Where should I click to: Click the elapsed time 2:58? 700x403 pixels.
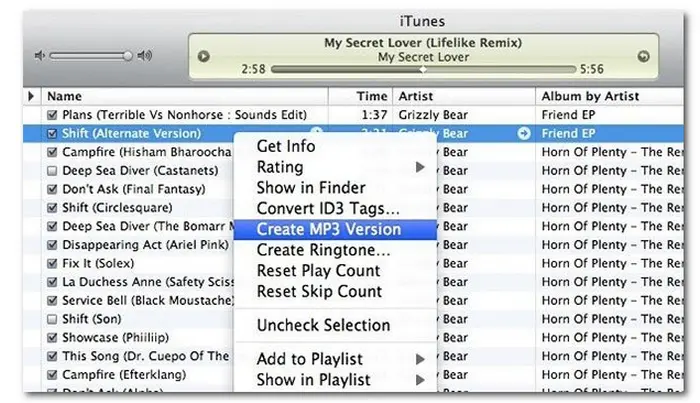coord(253,69)
